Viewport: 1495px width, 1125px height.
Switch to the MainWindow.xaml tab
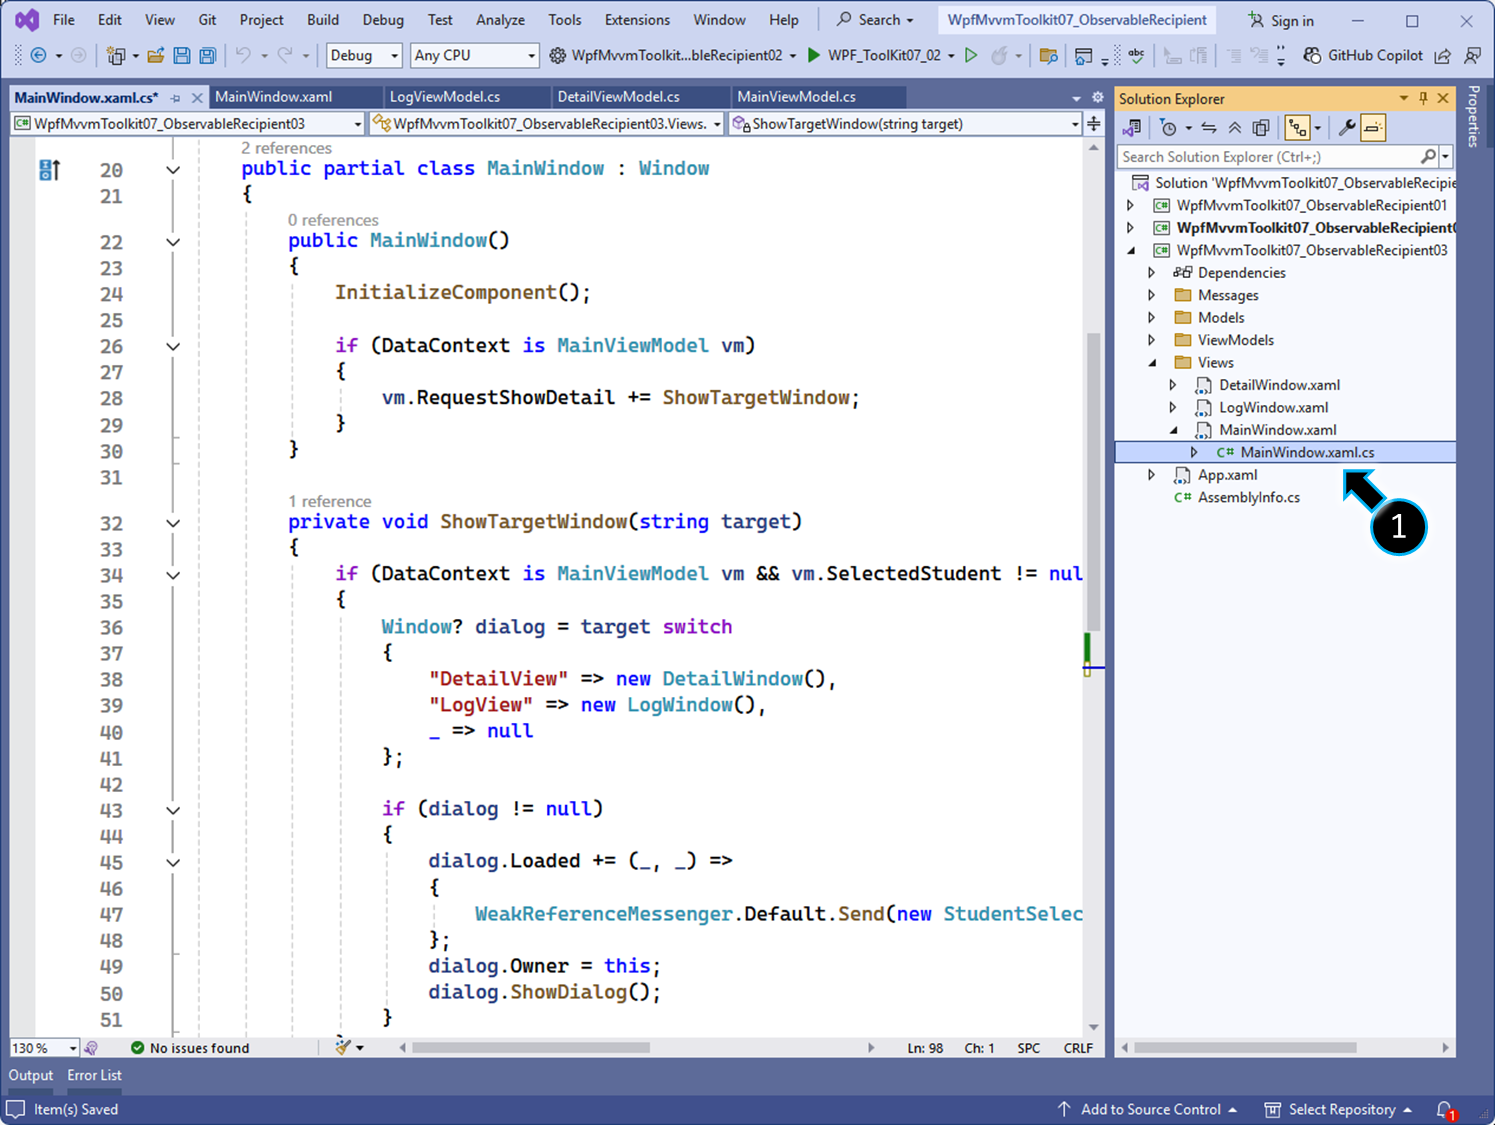[274, 97]
